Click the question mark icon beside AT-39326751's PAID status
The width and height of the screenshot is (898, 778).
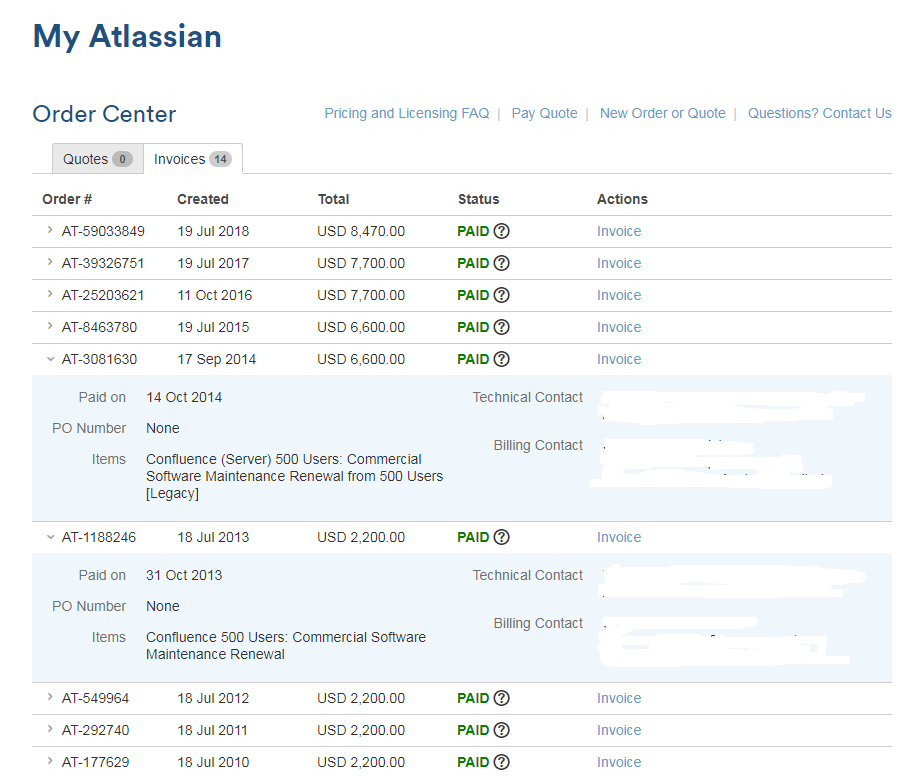[501, 263]
